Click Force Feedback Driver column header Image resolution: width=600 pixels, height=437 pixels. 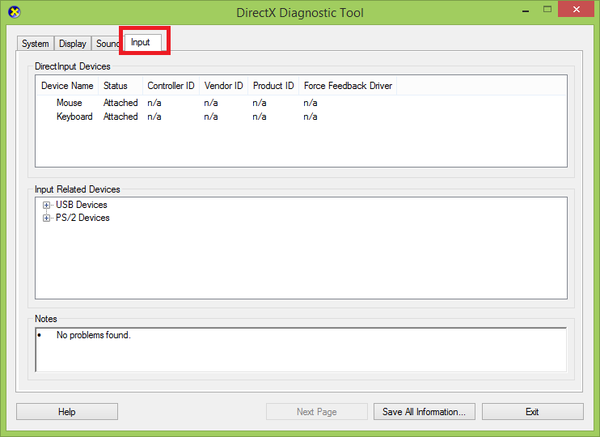[x=348, y=86]
